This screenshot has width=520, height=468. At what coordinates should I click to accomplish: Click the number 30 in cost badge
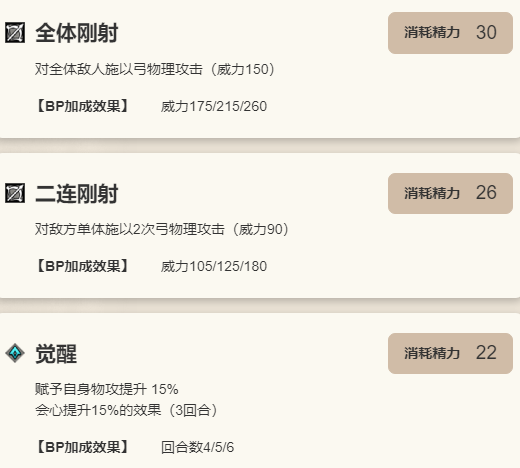(x=486, y=33)
